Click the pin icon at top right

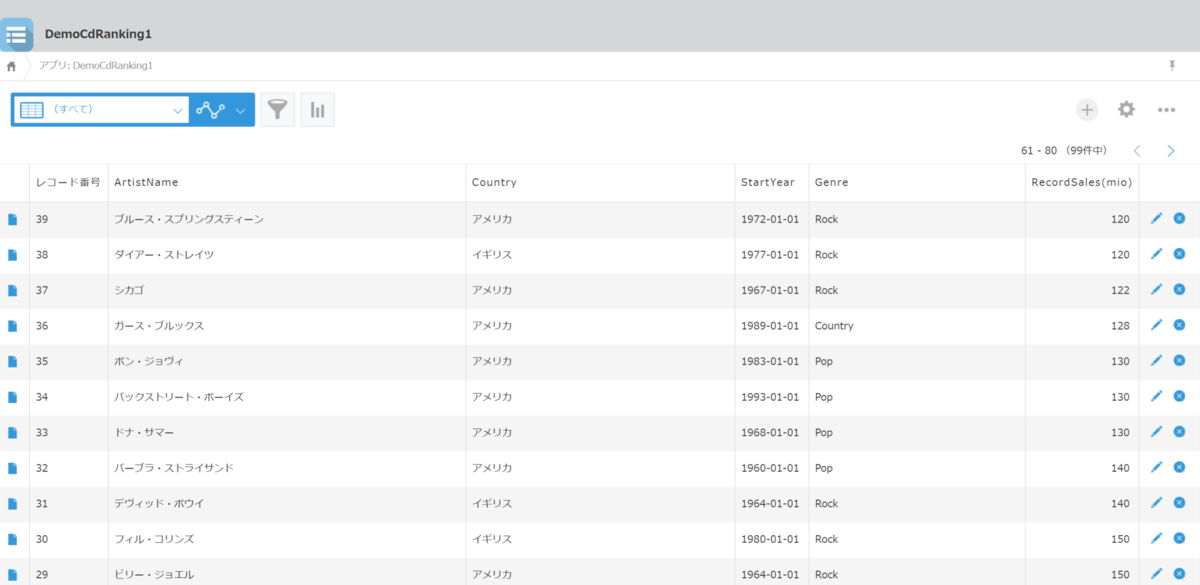click(x=1172, y=65)
